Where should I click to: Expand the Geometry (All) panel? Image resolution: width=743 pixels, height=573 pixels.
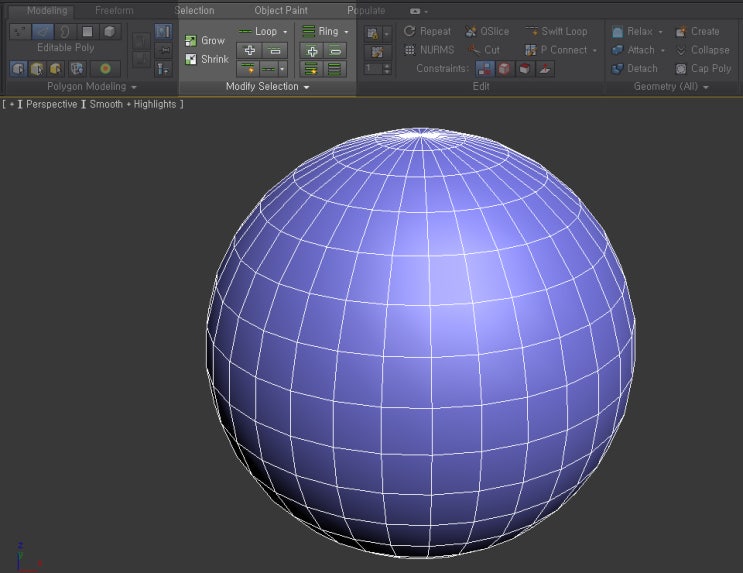671,87
